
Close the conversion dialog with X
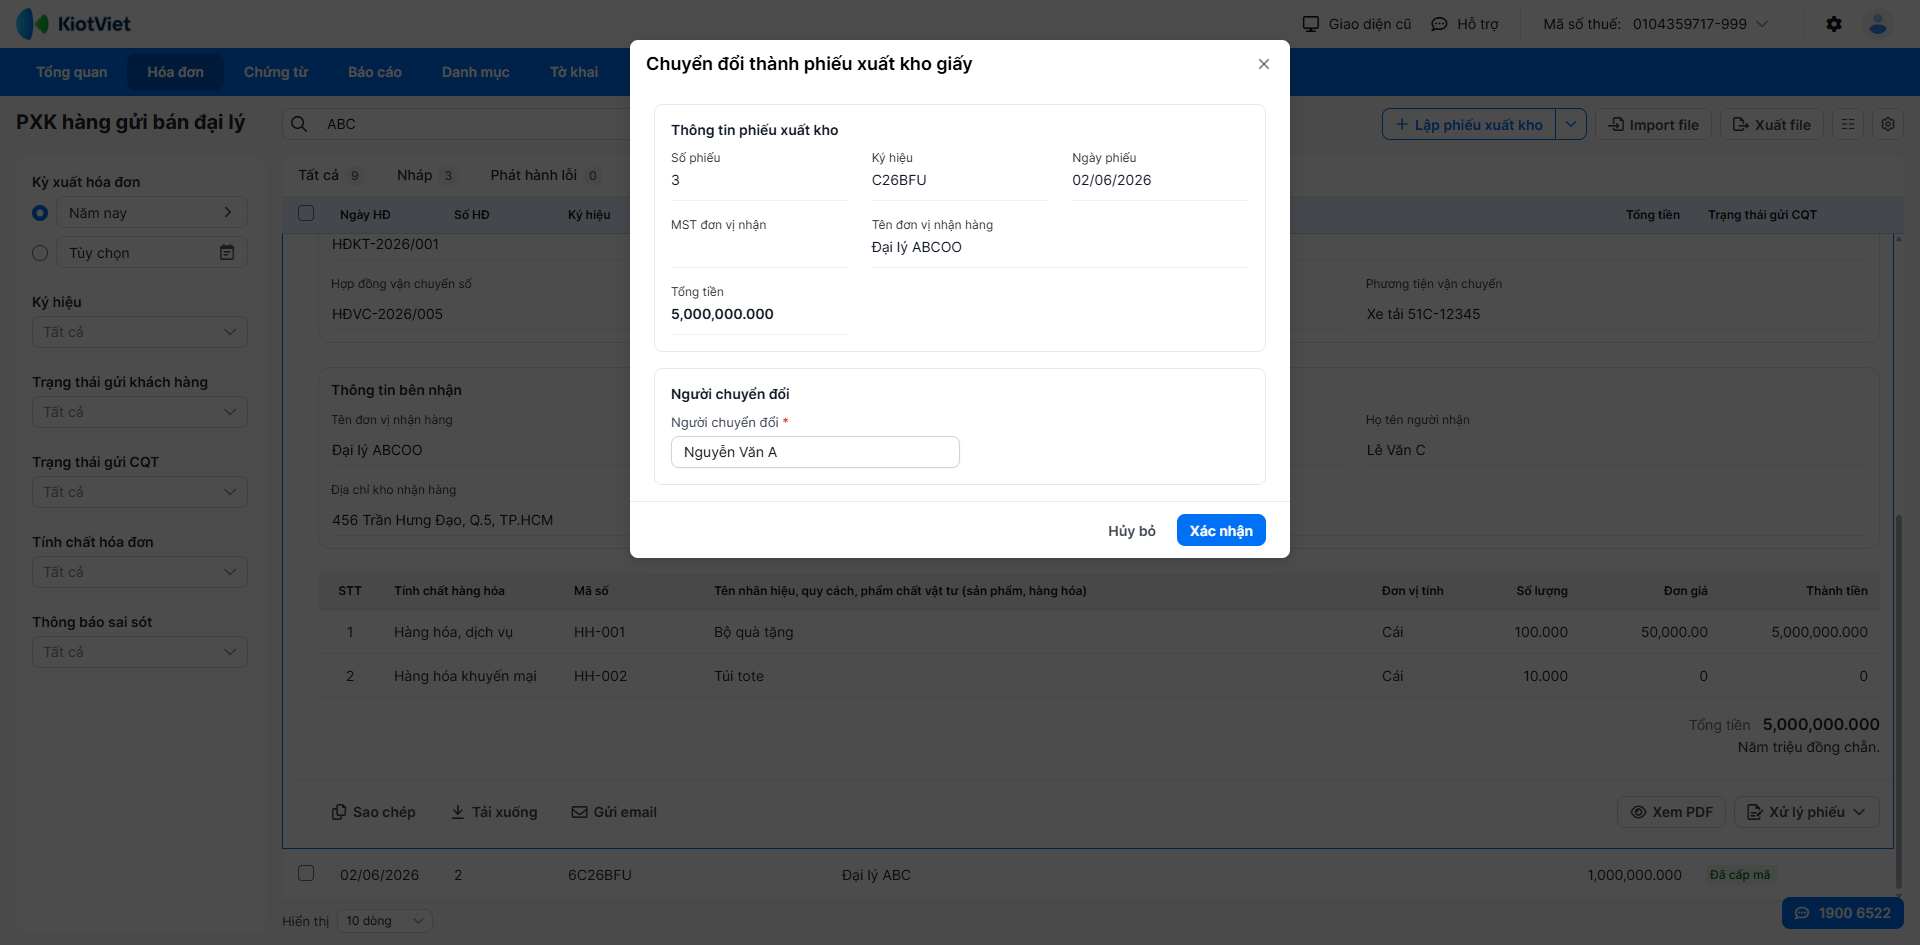pyautogui.click(x=1264, y=64)
